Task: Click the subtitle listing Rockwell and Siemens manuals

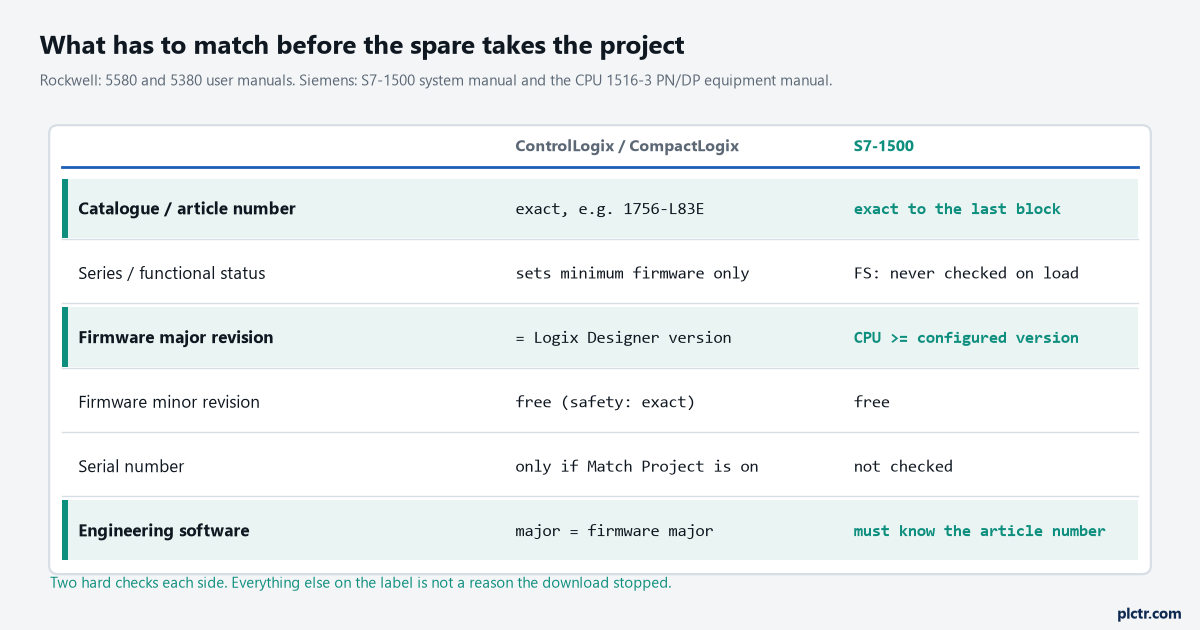Action: [x=436, y=80]
